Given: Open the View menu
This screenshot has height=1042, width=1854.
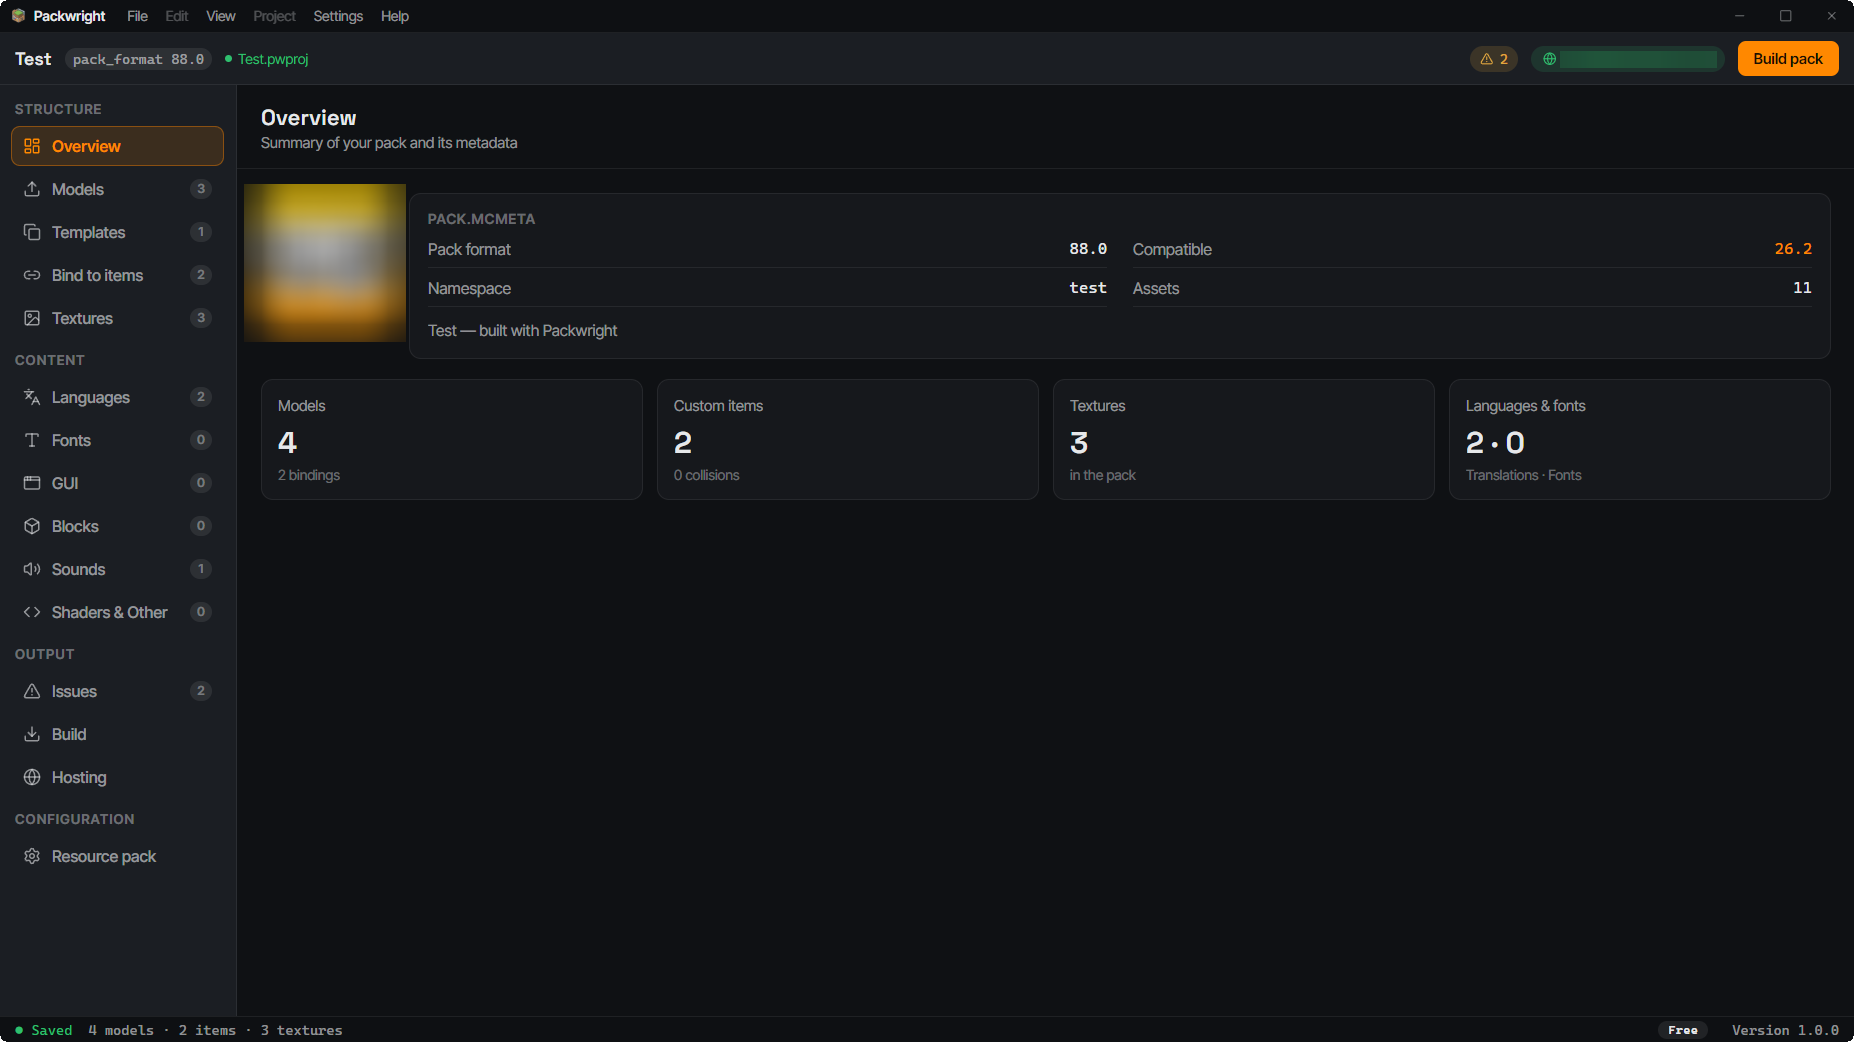Looking at the screenshot, I should tap(221, 16).
